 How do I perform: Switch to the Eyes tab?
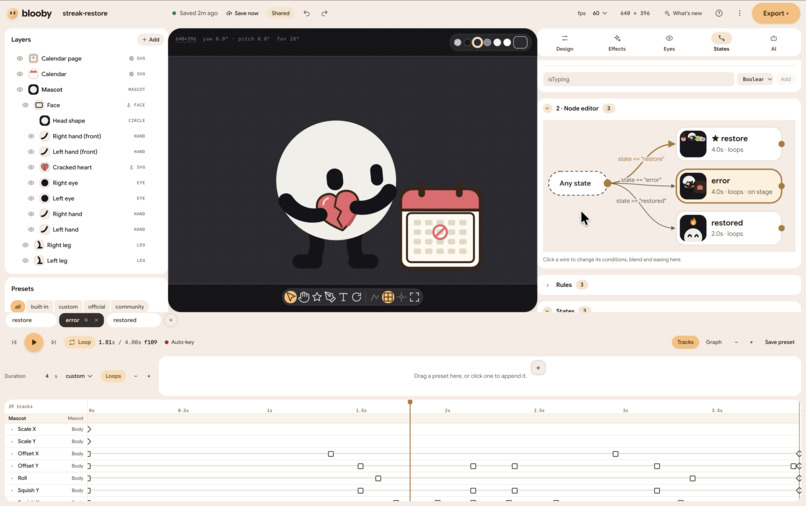pyautogui.click(x=669, y=43)
